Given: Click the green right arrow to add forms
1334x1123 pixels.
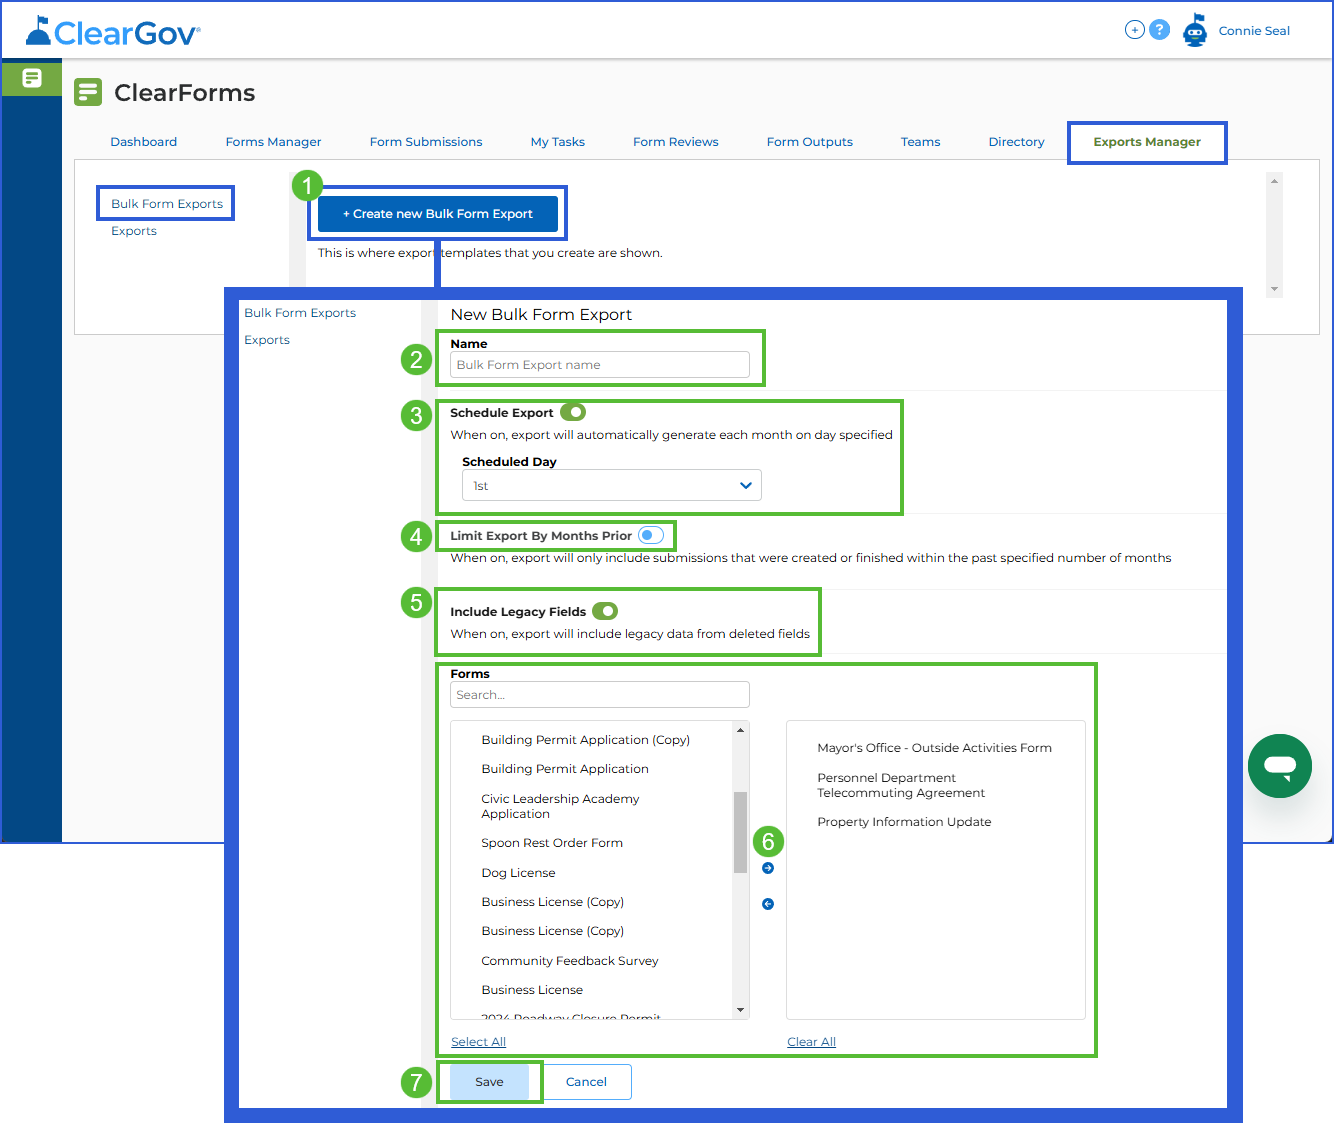Looking at the screenshot, I should tap(767, 868).
